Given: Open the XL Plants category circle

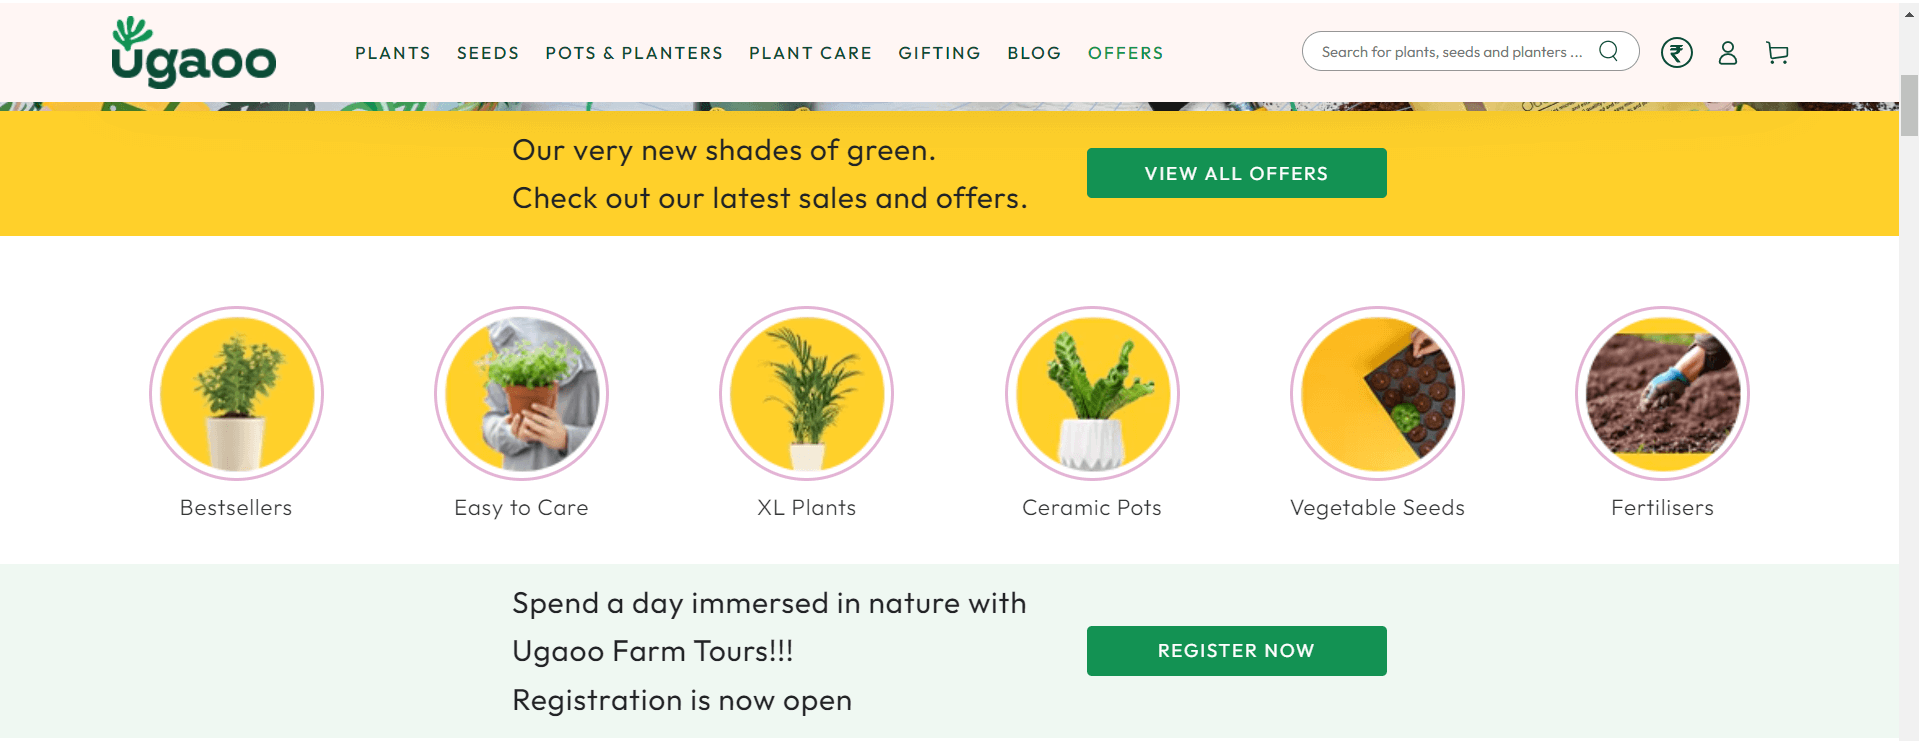Looking at the screenshot, I should (x=806, y=393).
